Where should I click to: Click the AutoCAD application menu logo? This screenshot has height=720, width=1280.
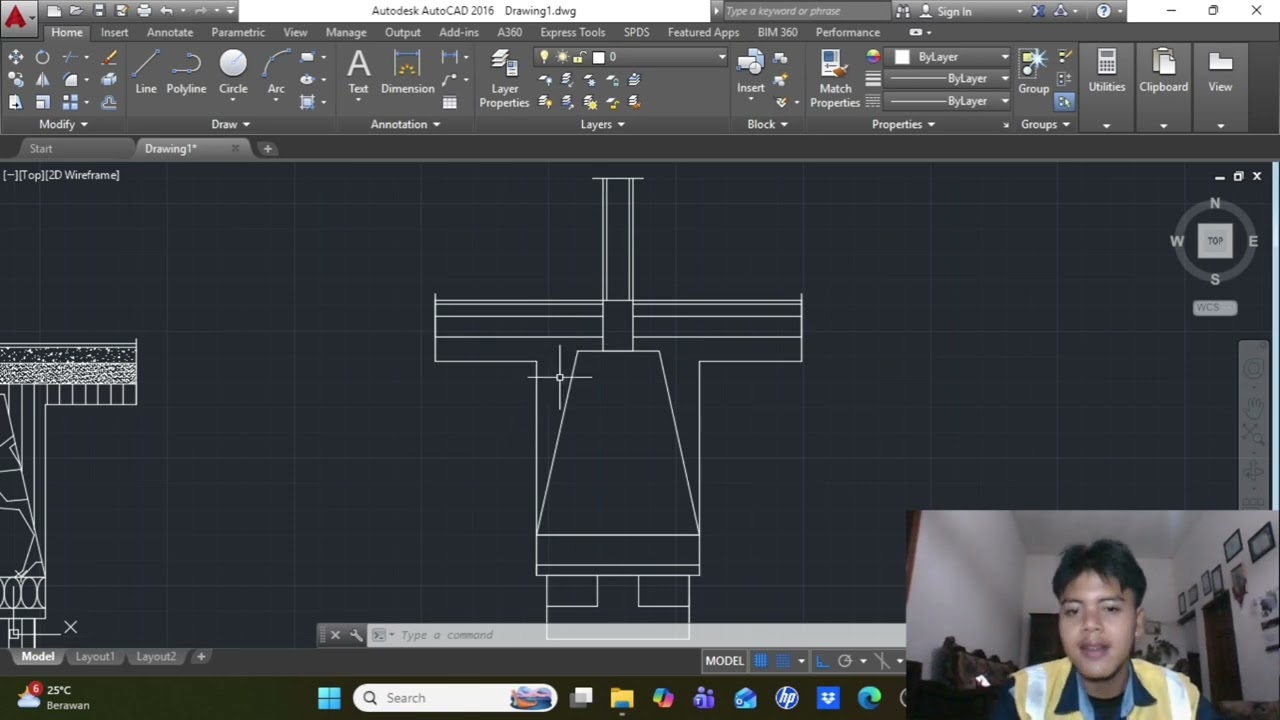pos(16,16)
